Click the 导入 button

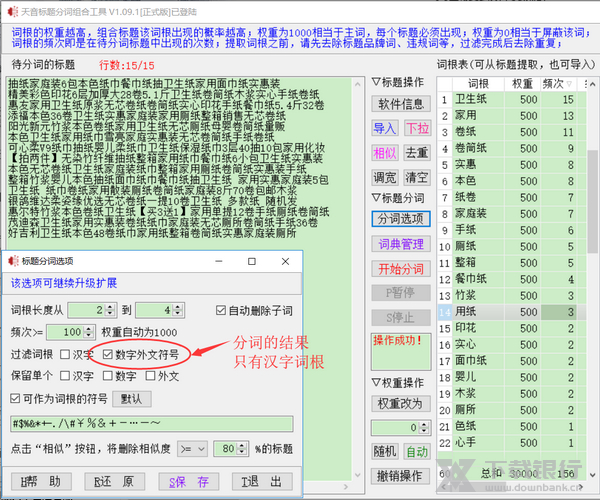point(385,128)
